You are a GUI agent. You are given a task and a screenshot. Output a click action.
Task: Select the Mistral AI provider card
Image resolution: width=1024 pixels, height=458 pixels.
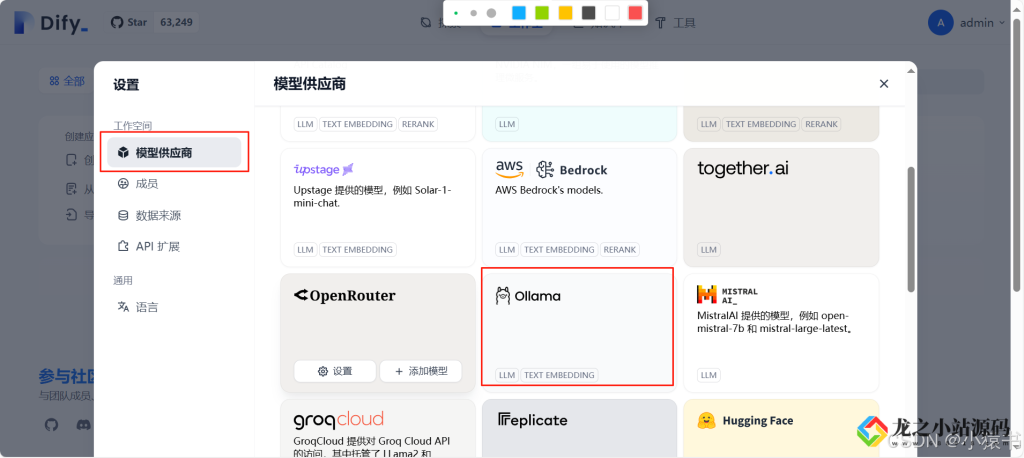pos(781,333)
